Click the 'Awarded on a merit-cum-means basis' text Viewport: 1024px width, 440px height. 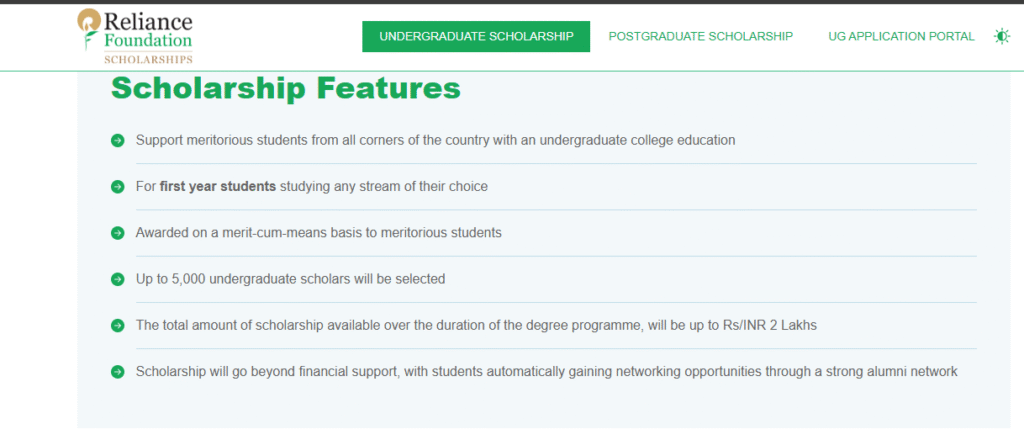coord(318,233)
